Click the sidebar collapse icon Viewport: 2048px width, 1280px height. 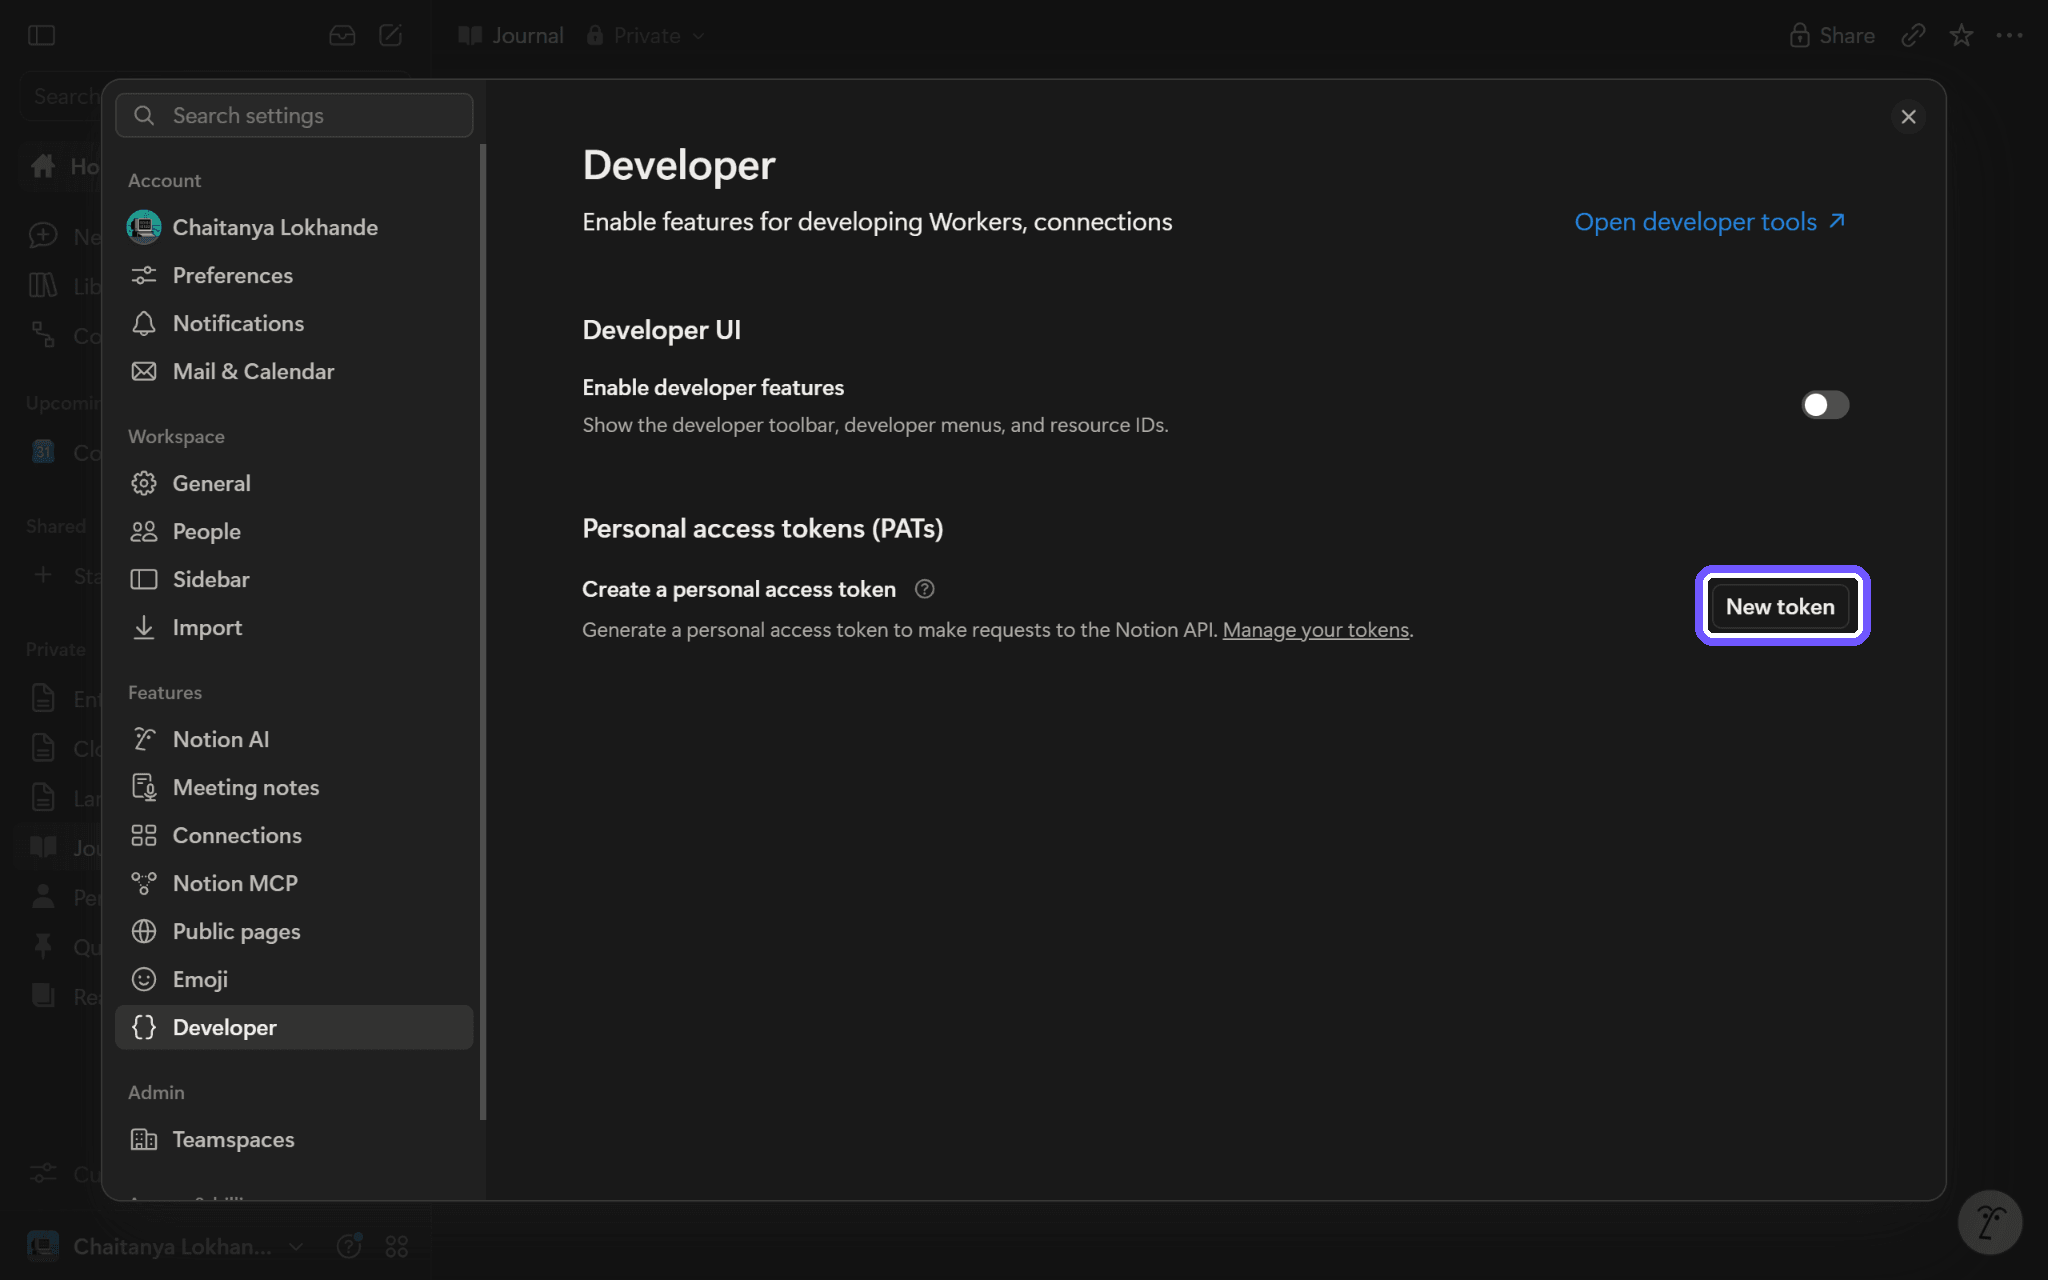41,36
